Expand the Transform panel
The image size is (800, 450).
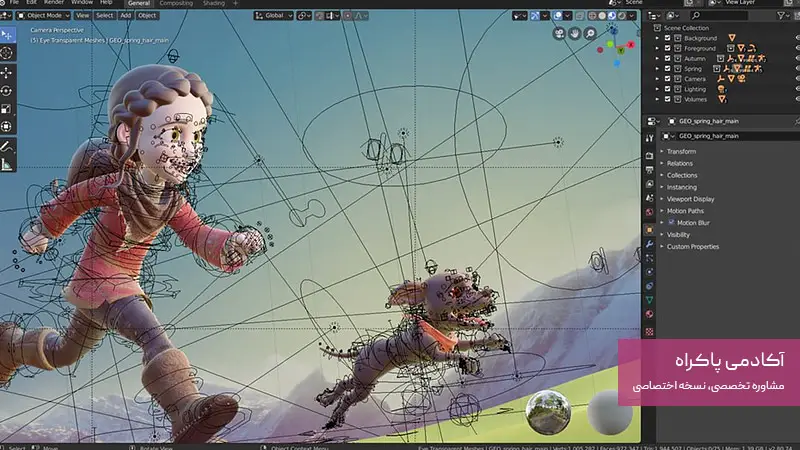681,151
